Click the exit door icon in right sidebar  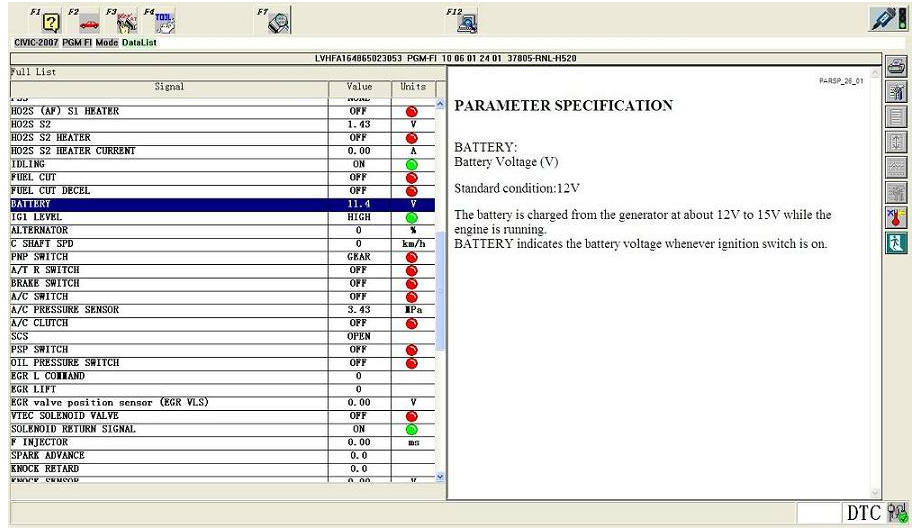pos(896,243)
